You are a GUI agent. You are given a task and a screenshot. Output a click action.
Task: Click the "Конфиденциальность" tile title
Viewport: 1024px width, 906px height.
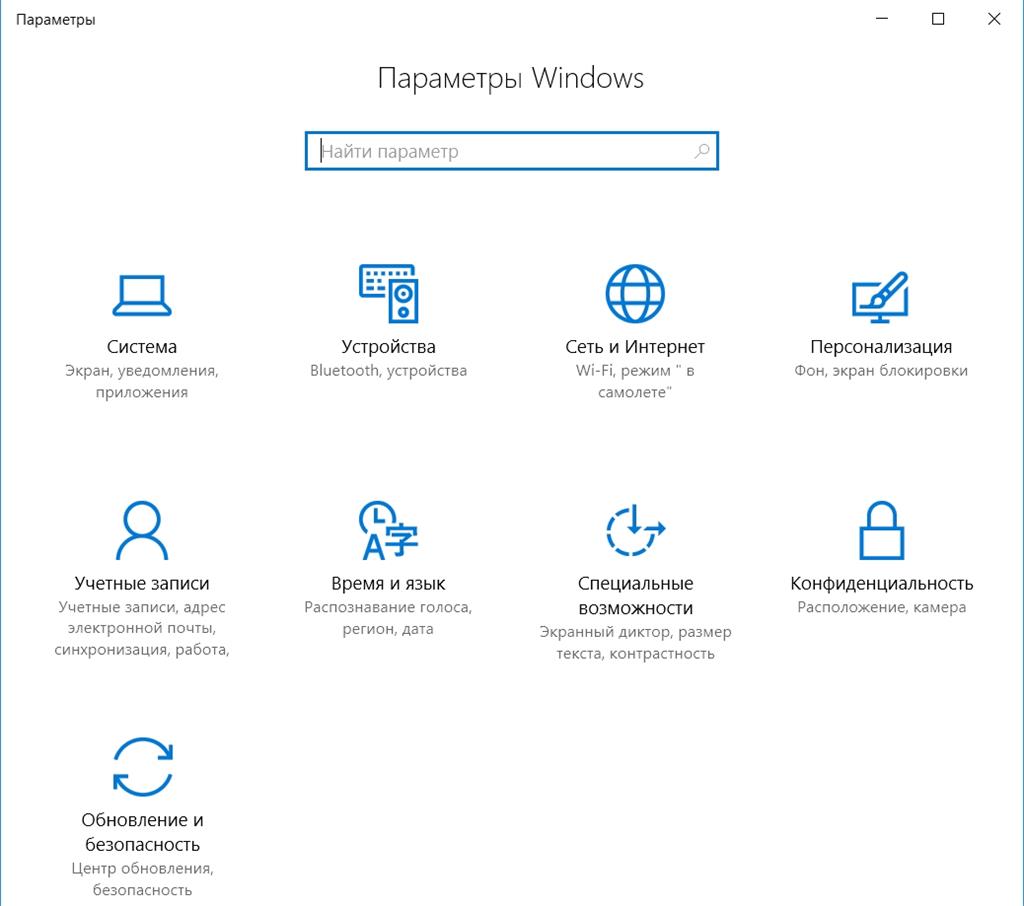tap(882, 583)
